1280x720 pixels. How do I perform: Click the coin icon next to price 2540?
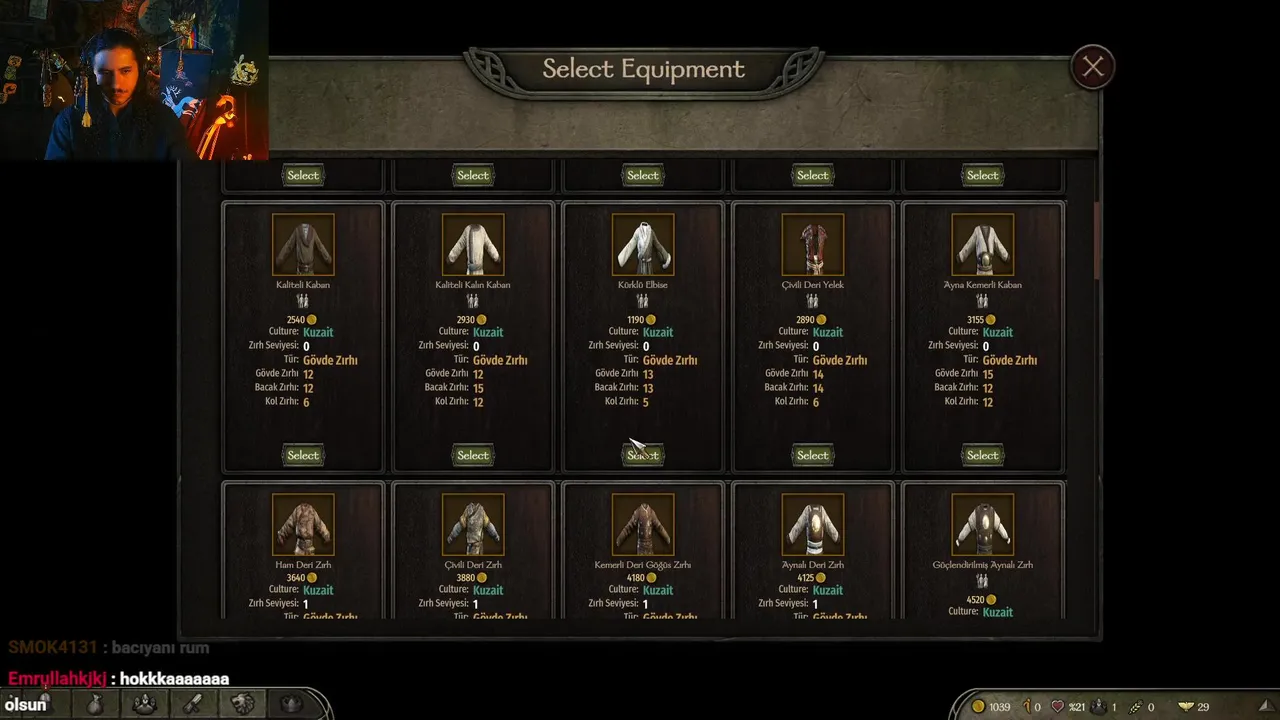click(312, 320)
